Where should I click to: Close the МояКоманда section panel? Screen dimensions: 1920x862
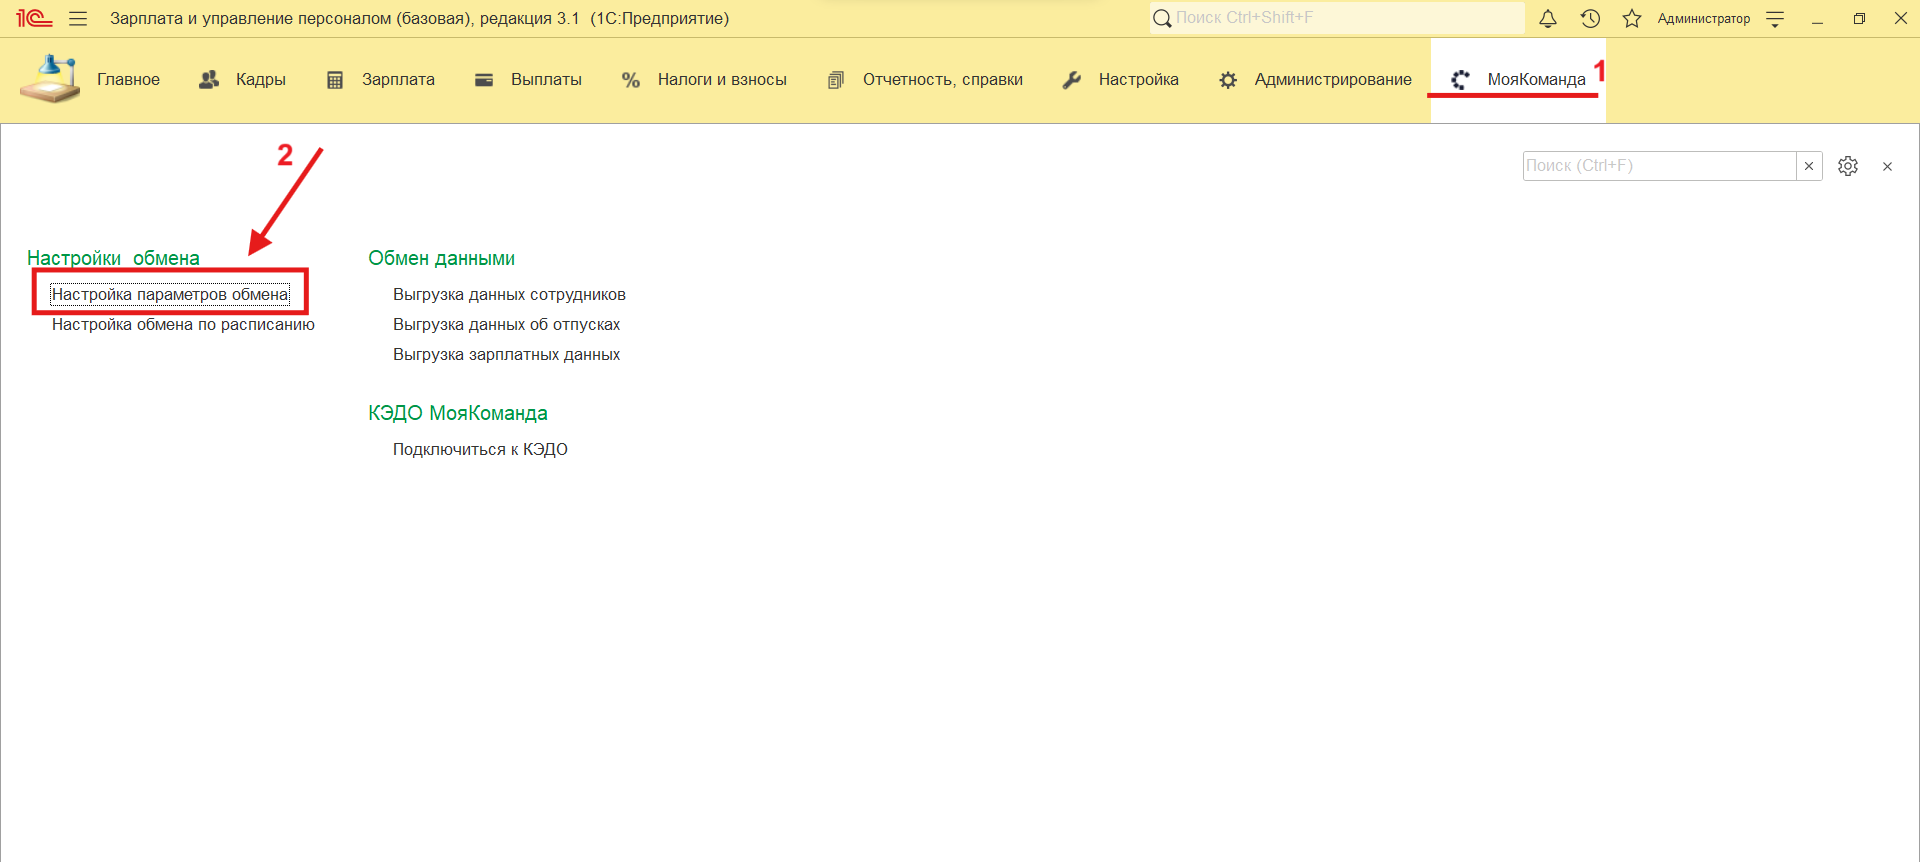(1887, 167)
